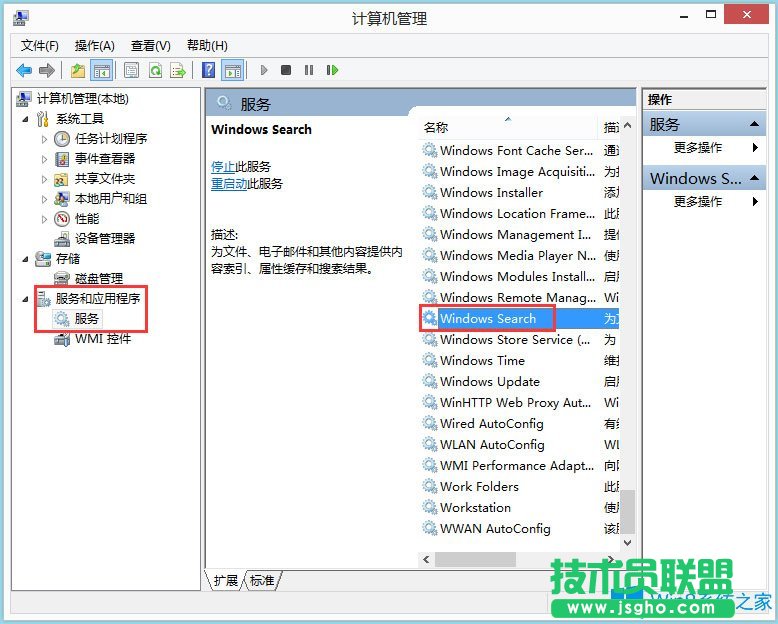The width and height of the screenshot is (778, 624).
Task: Collapse the 服务 section in actions pane
Action: point(754,124)
